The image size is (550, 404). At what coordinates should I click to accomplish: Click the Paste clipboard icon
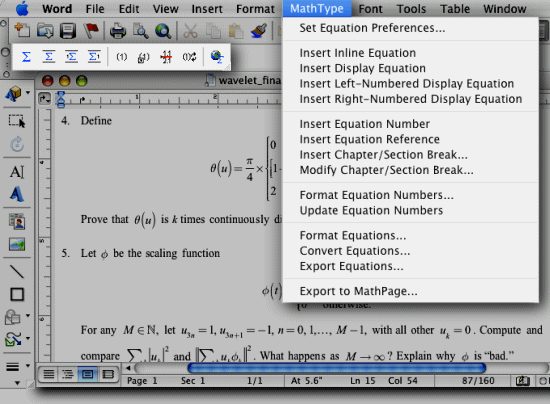[236, 31]
